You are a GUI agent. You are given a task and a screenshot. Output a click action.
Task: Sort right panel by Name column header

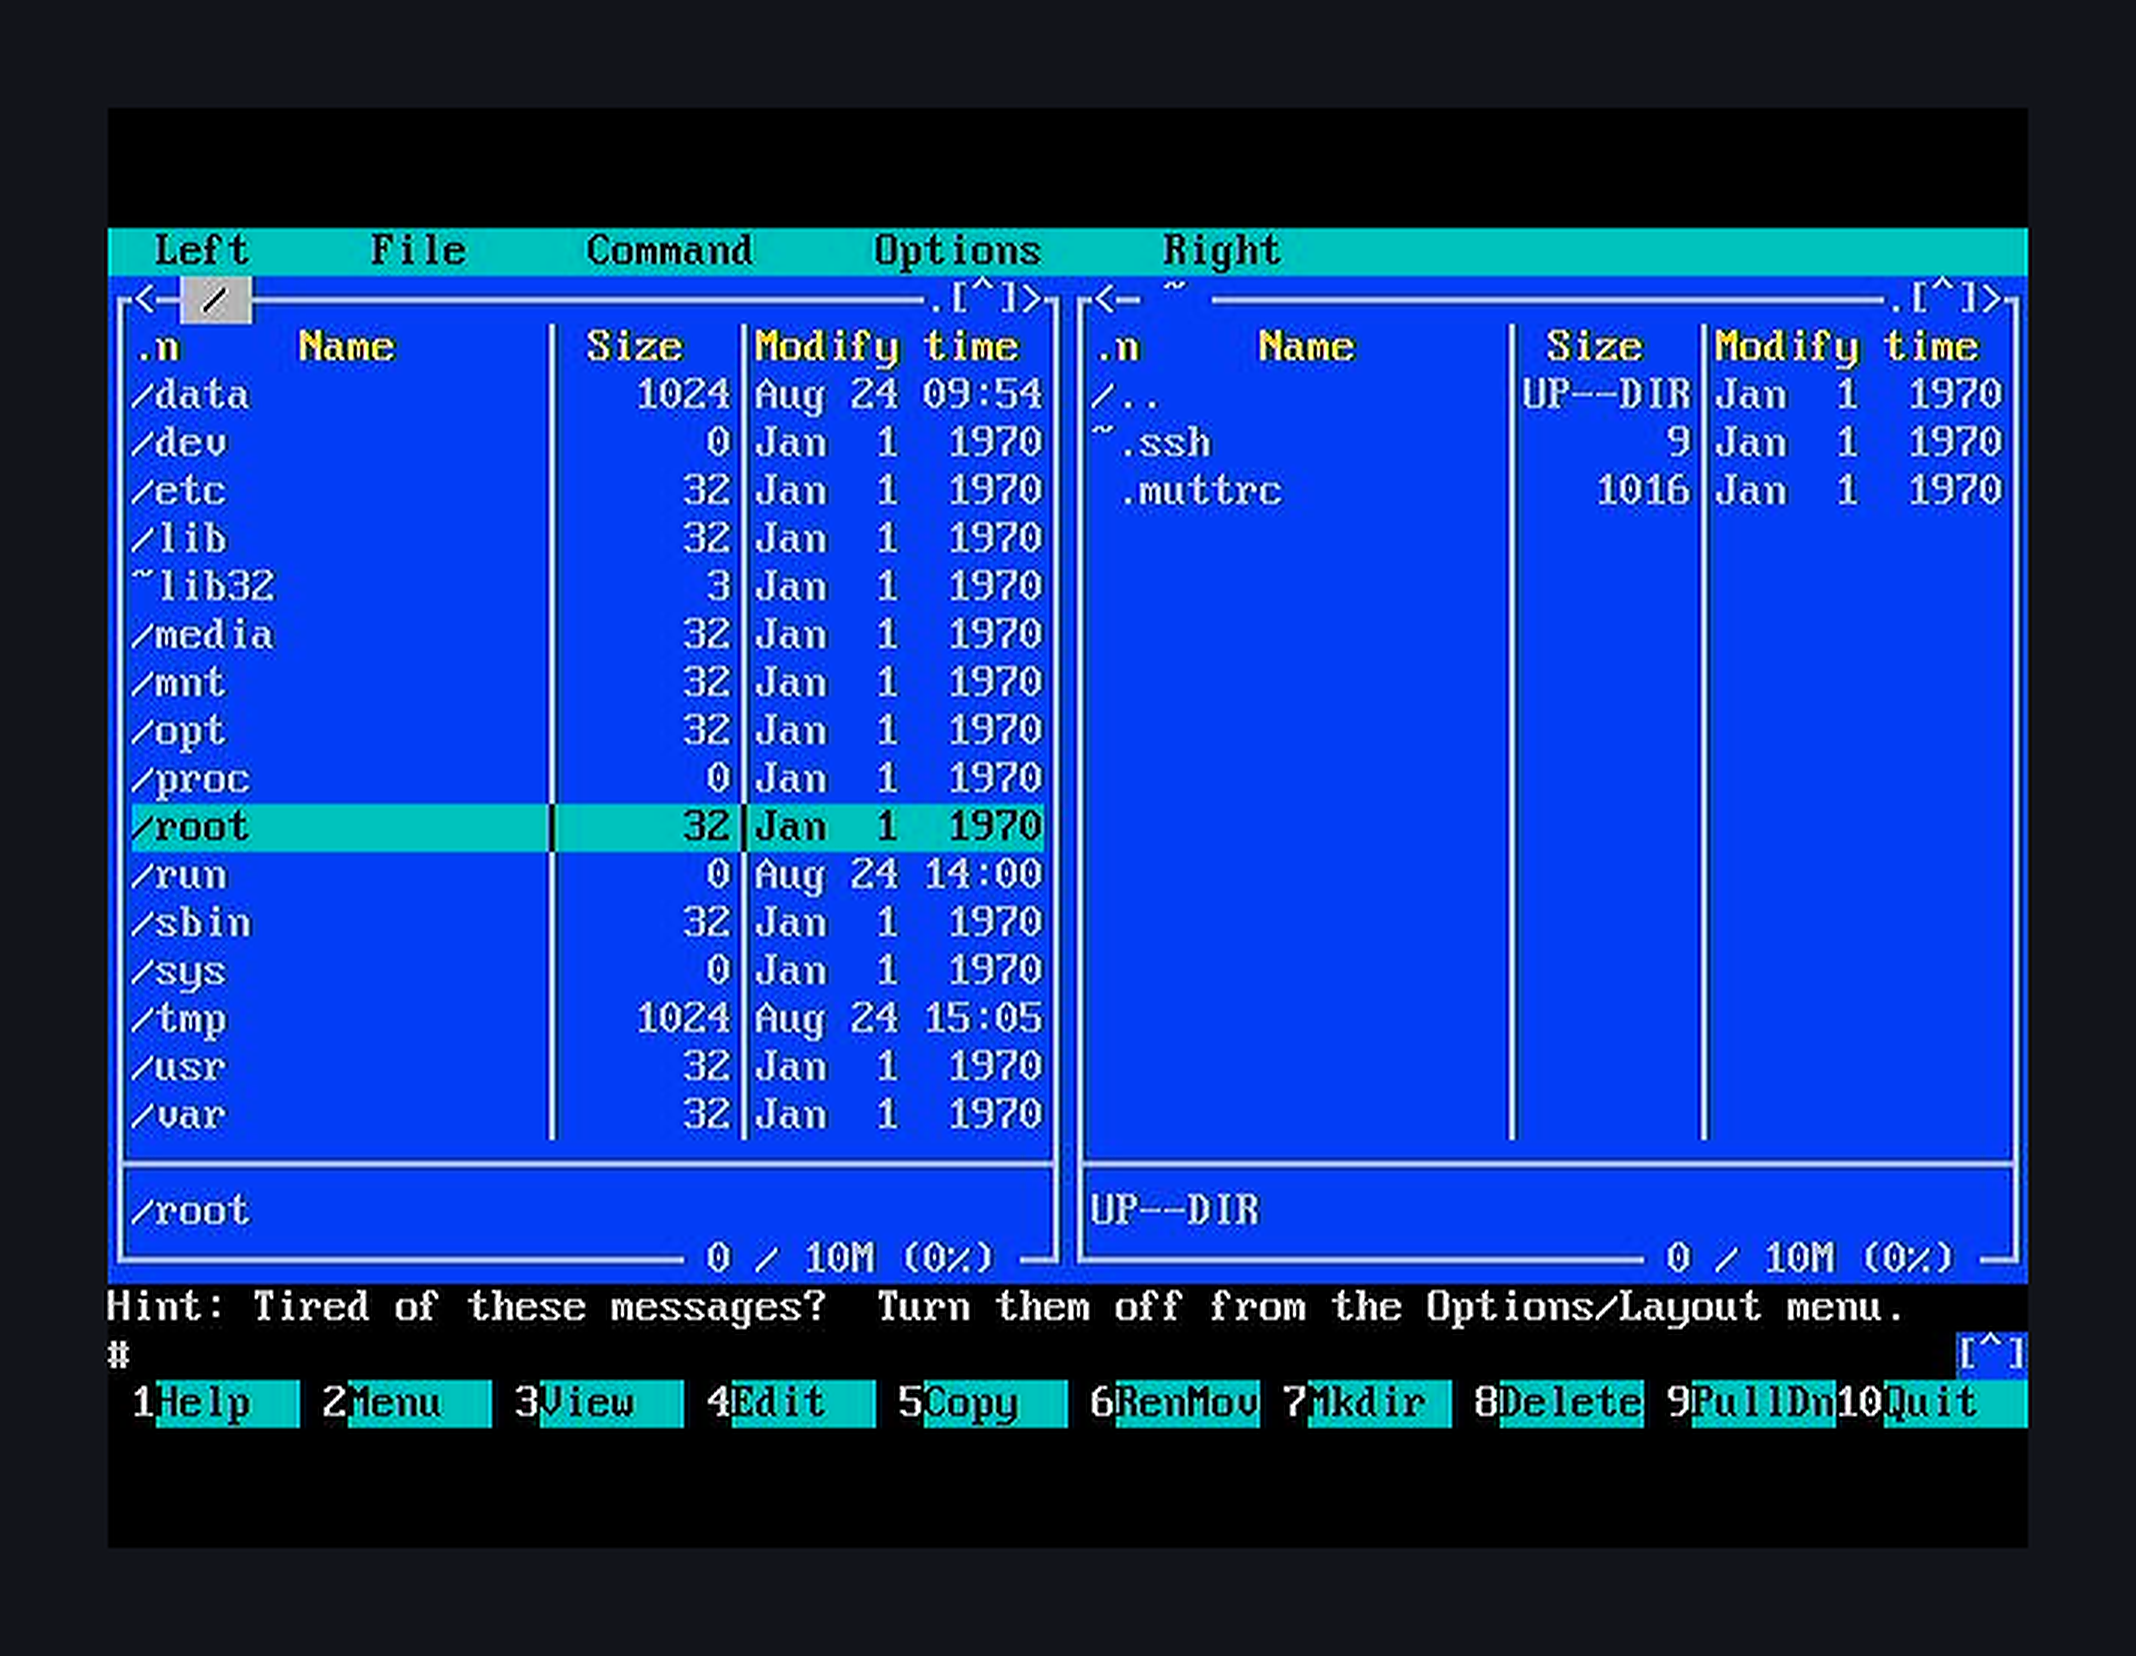coord(1306,347)
